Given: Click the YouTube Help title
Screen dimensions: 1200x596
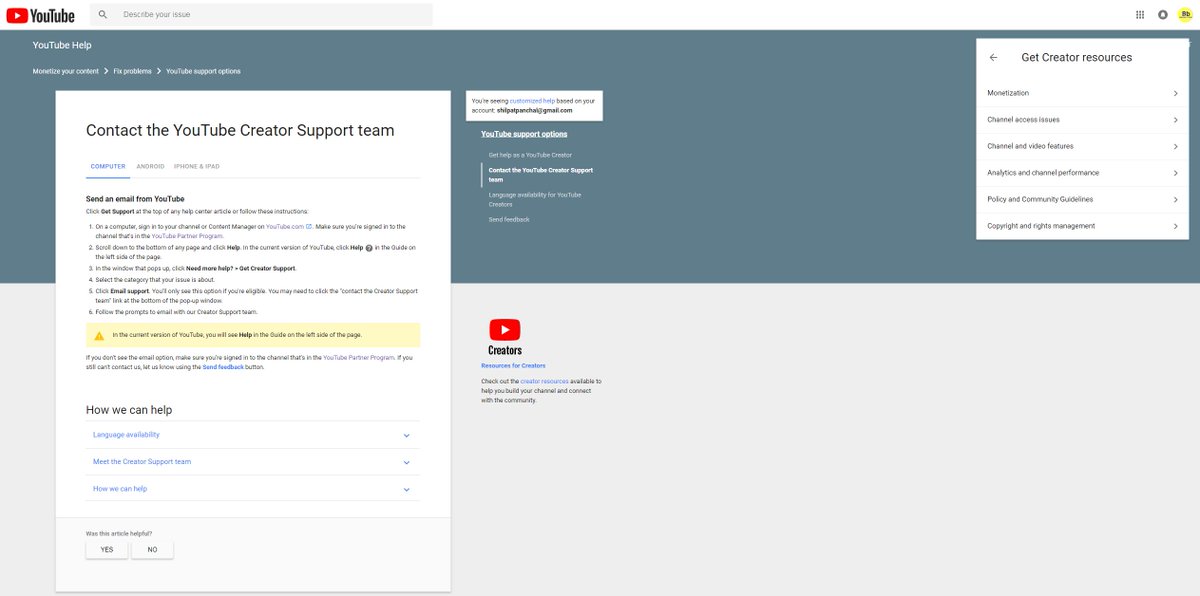Looking at the screenshot, I should 62,46.
